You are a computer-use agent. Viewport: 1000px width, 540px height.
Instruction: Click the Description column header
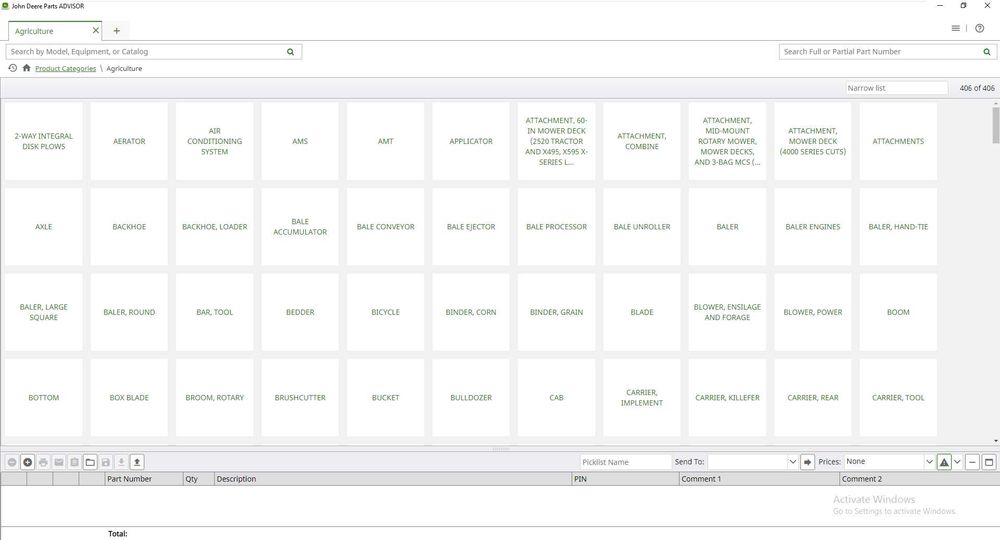393,479
